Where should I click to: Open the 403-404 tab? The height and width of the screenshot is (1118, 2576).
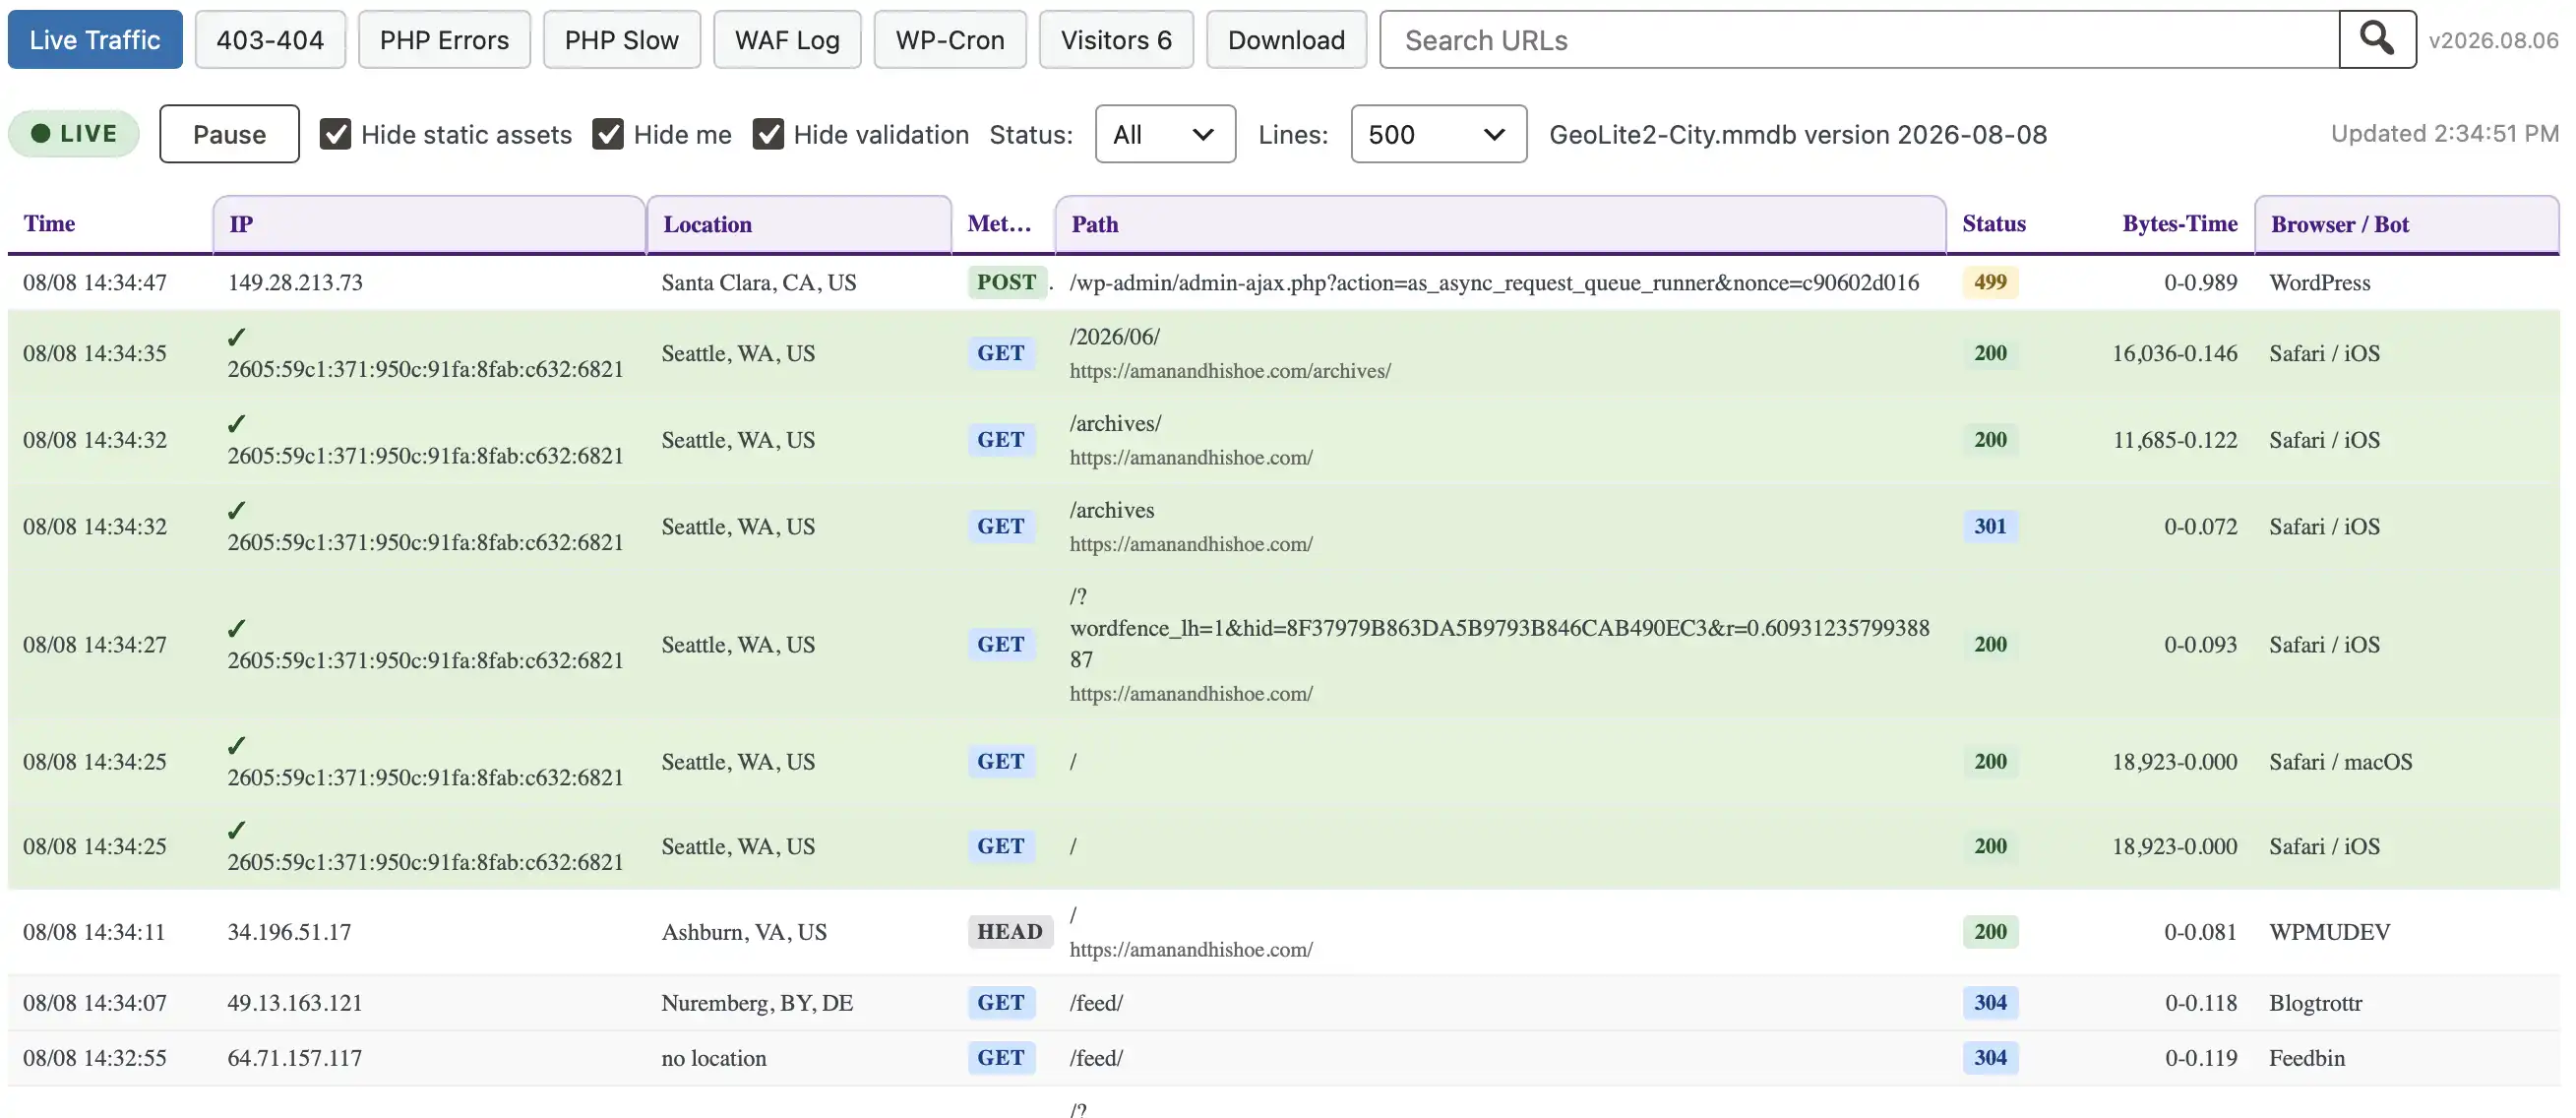pos(270,40)
